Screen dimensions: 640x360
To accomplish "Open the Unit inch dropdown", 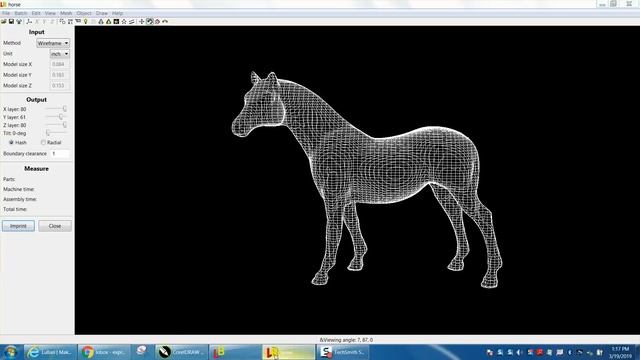I will pyautogui.click(x=60, y=54).
